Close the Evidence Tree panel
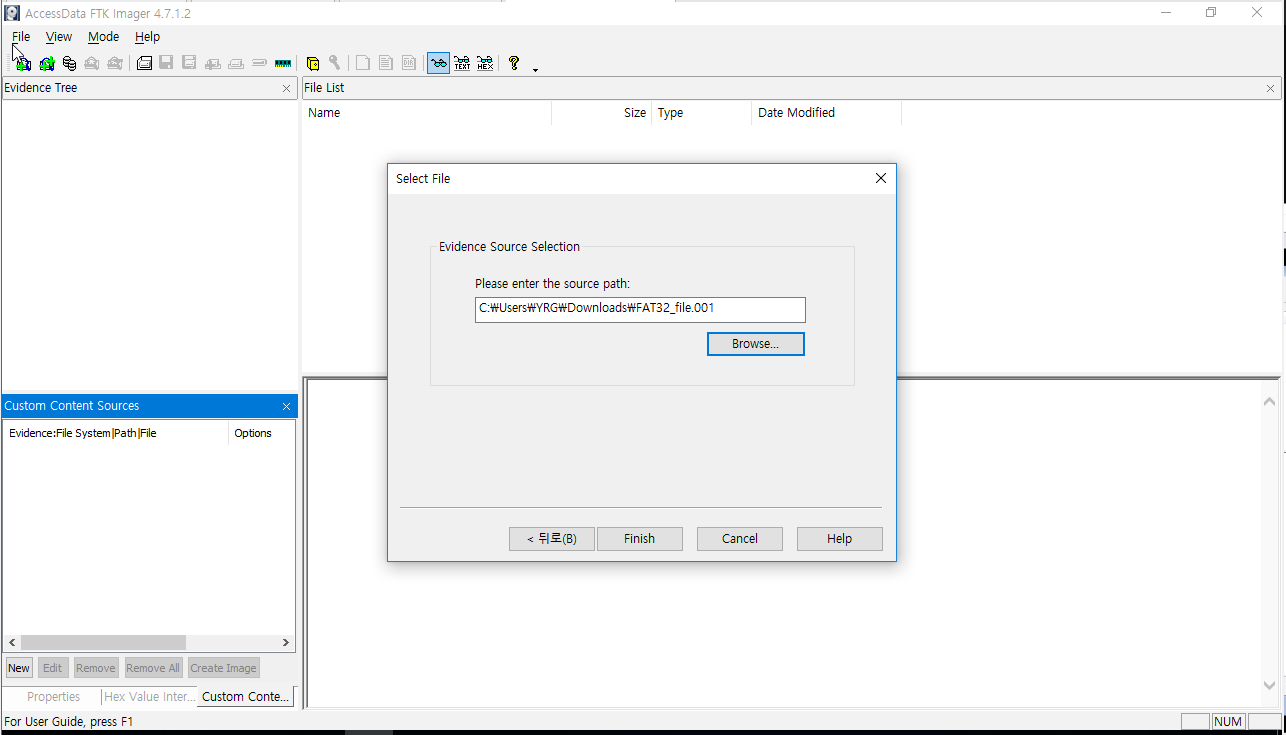The width and height of the screenshot is (1286, 735). click(287, 88)
